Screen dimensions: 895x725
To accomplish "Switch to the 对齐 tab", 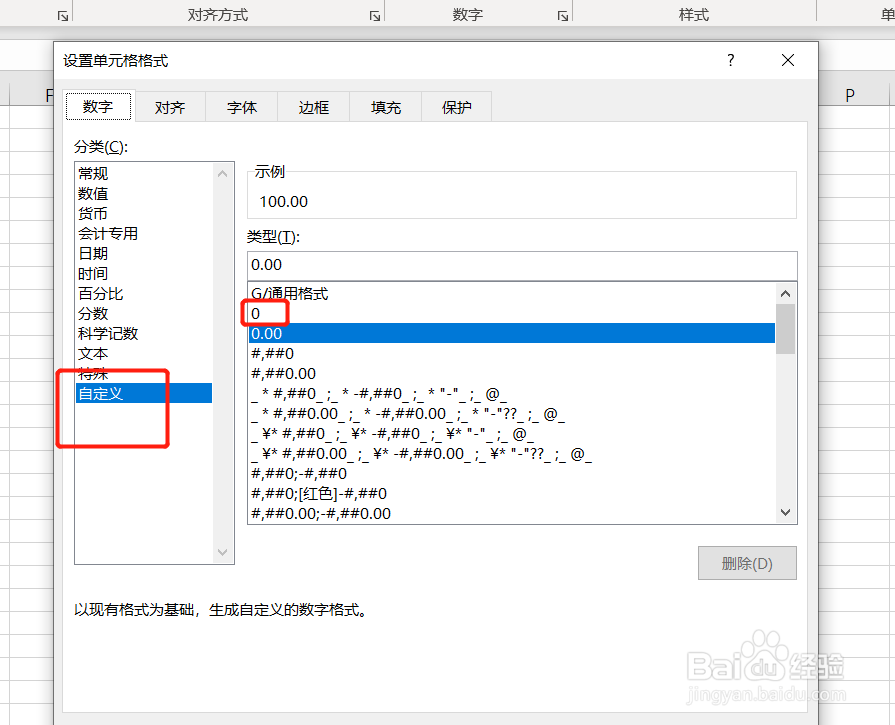I will tap(169, 105).
